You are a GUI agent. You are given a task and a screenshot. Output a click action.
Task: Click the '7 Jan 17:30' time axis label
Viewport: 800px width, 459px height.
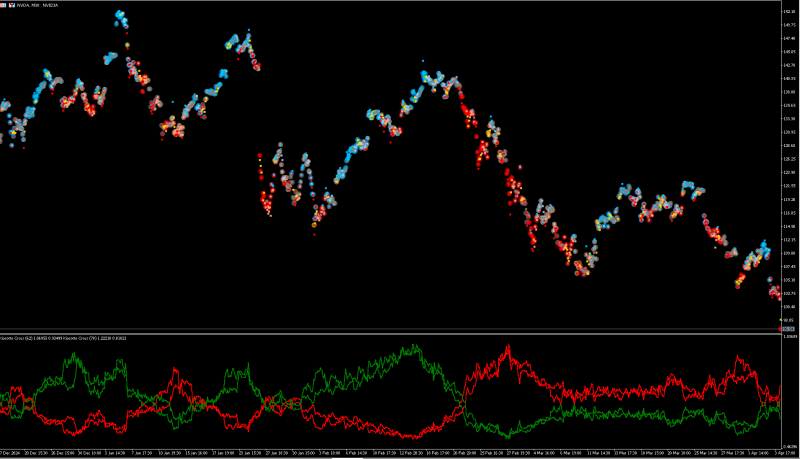click(x=142, y=453)
